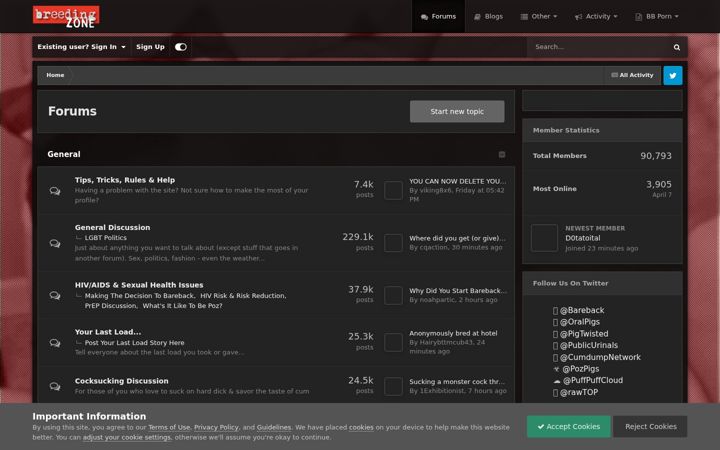The width and height of the screenshot is (720, 450).
Task: Click the Tips, Tricks forum speech-bubble icon
Action: [x=55, y=191]
